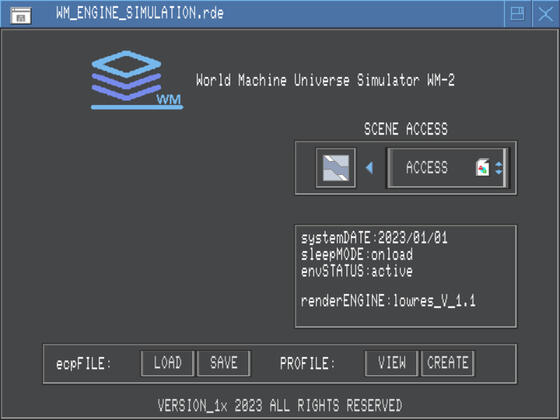Close the WM_ENGINE_SIMULATION window
560x420 pixels.
[x=545, y=14]
